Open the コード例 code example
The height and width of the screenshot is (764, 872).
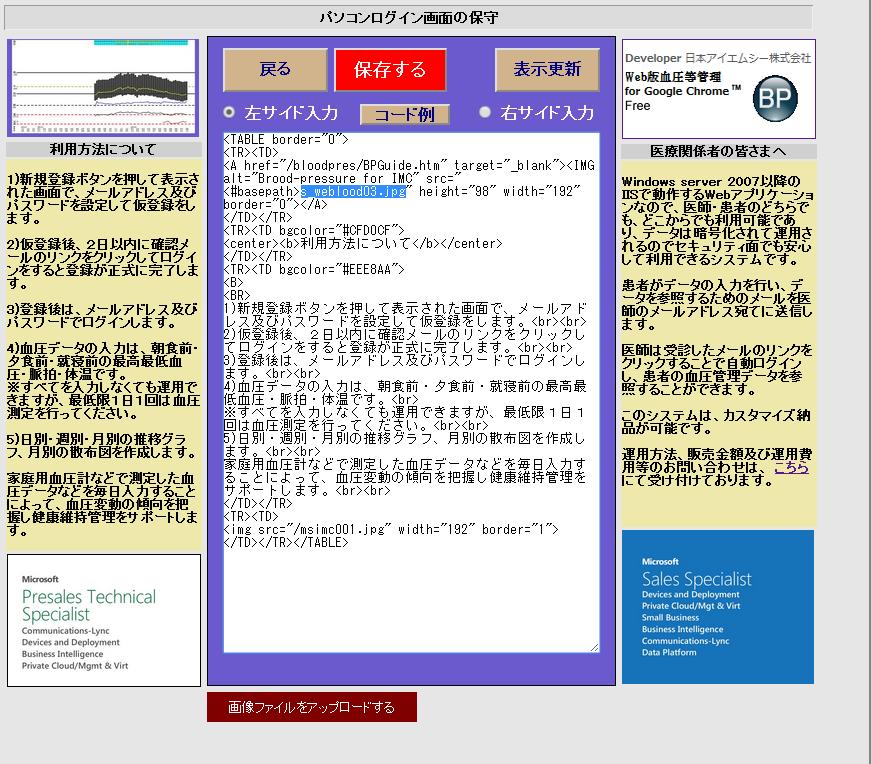404,112
